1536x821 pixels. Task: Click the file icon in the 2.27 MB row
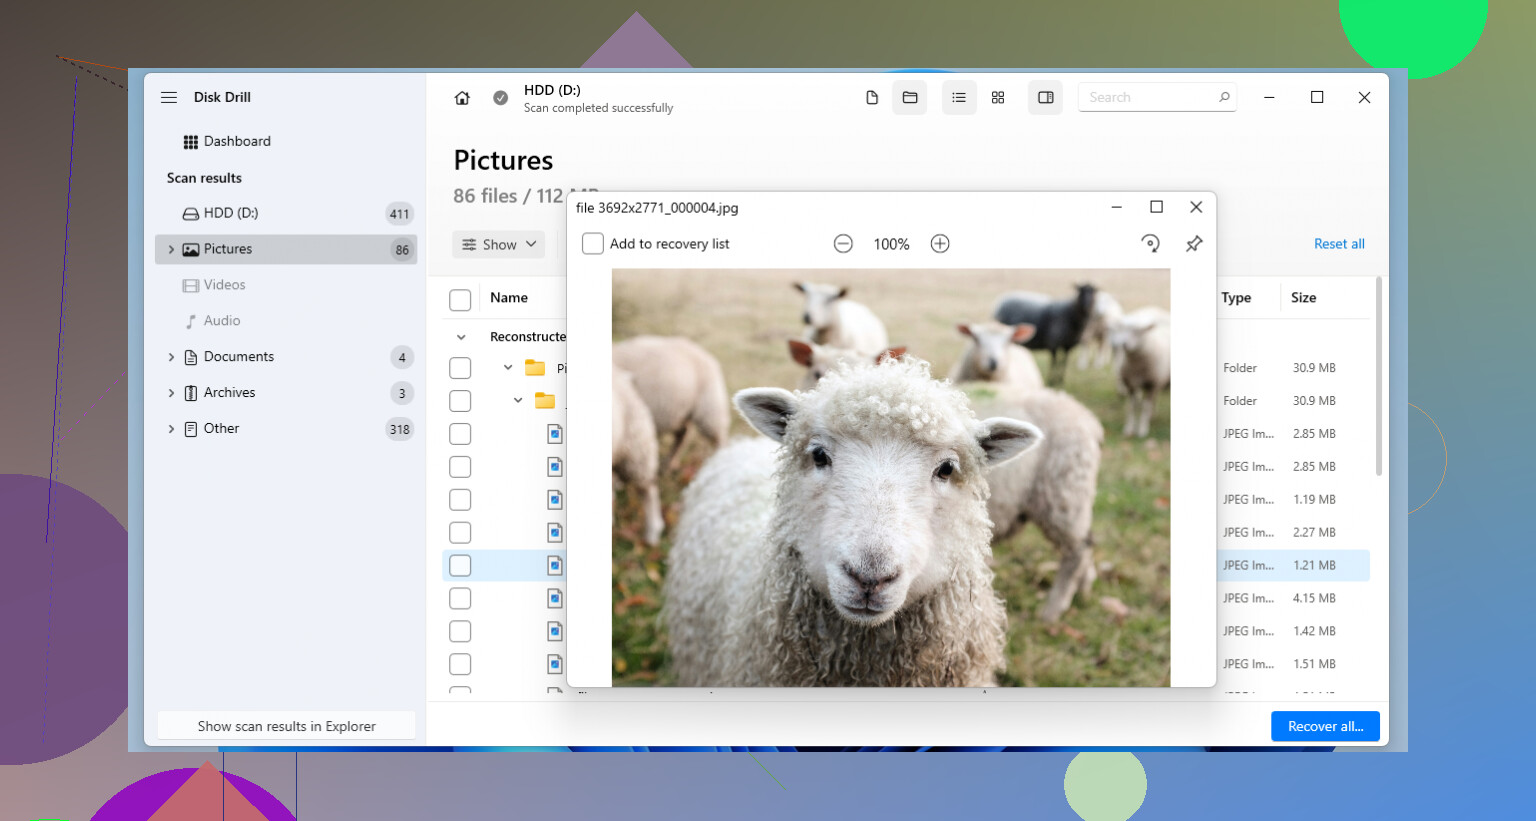click(x=555, y=533)
